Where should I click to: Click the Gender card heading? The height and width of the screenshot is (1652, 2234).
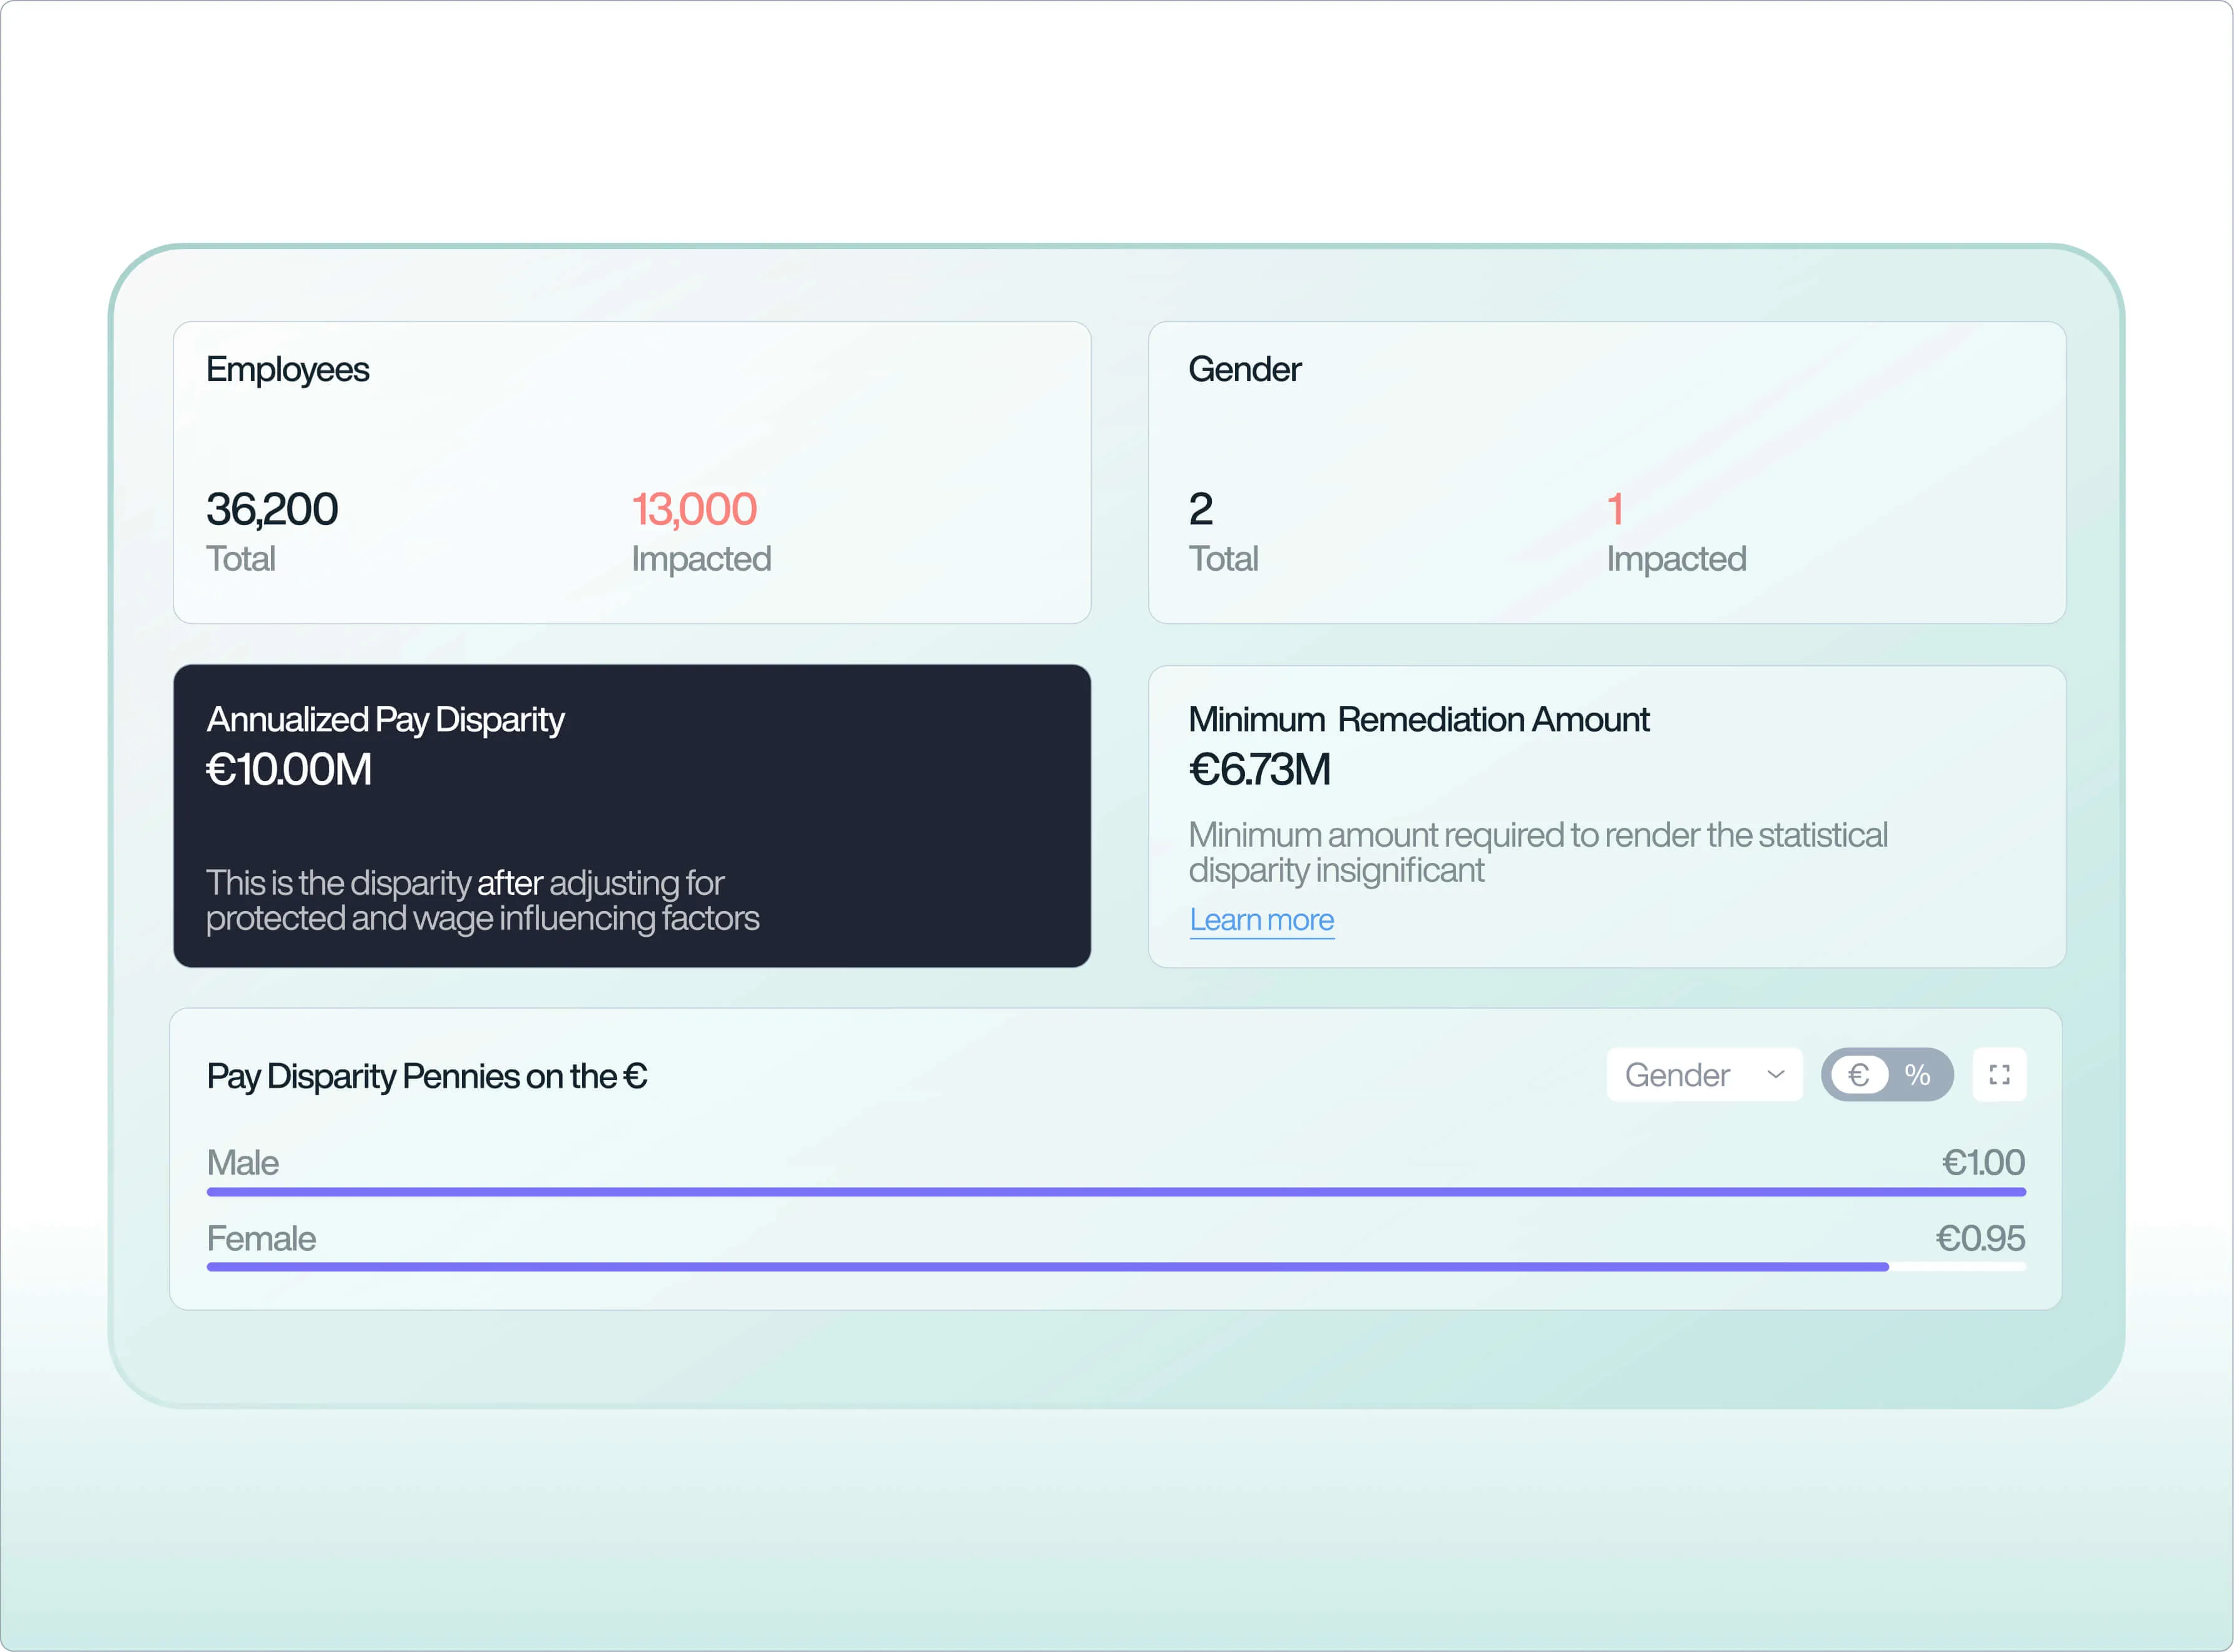pyautogui.click(x=1245, y=370)
